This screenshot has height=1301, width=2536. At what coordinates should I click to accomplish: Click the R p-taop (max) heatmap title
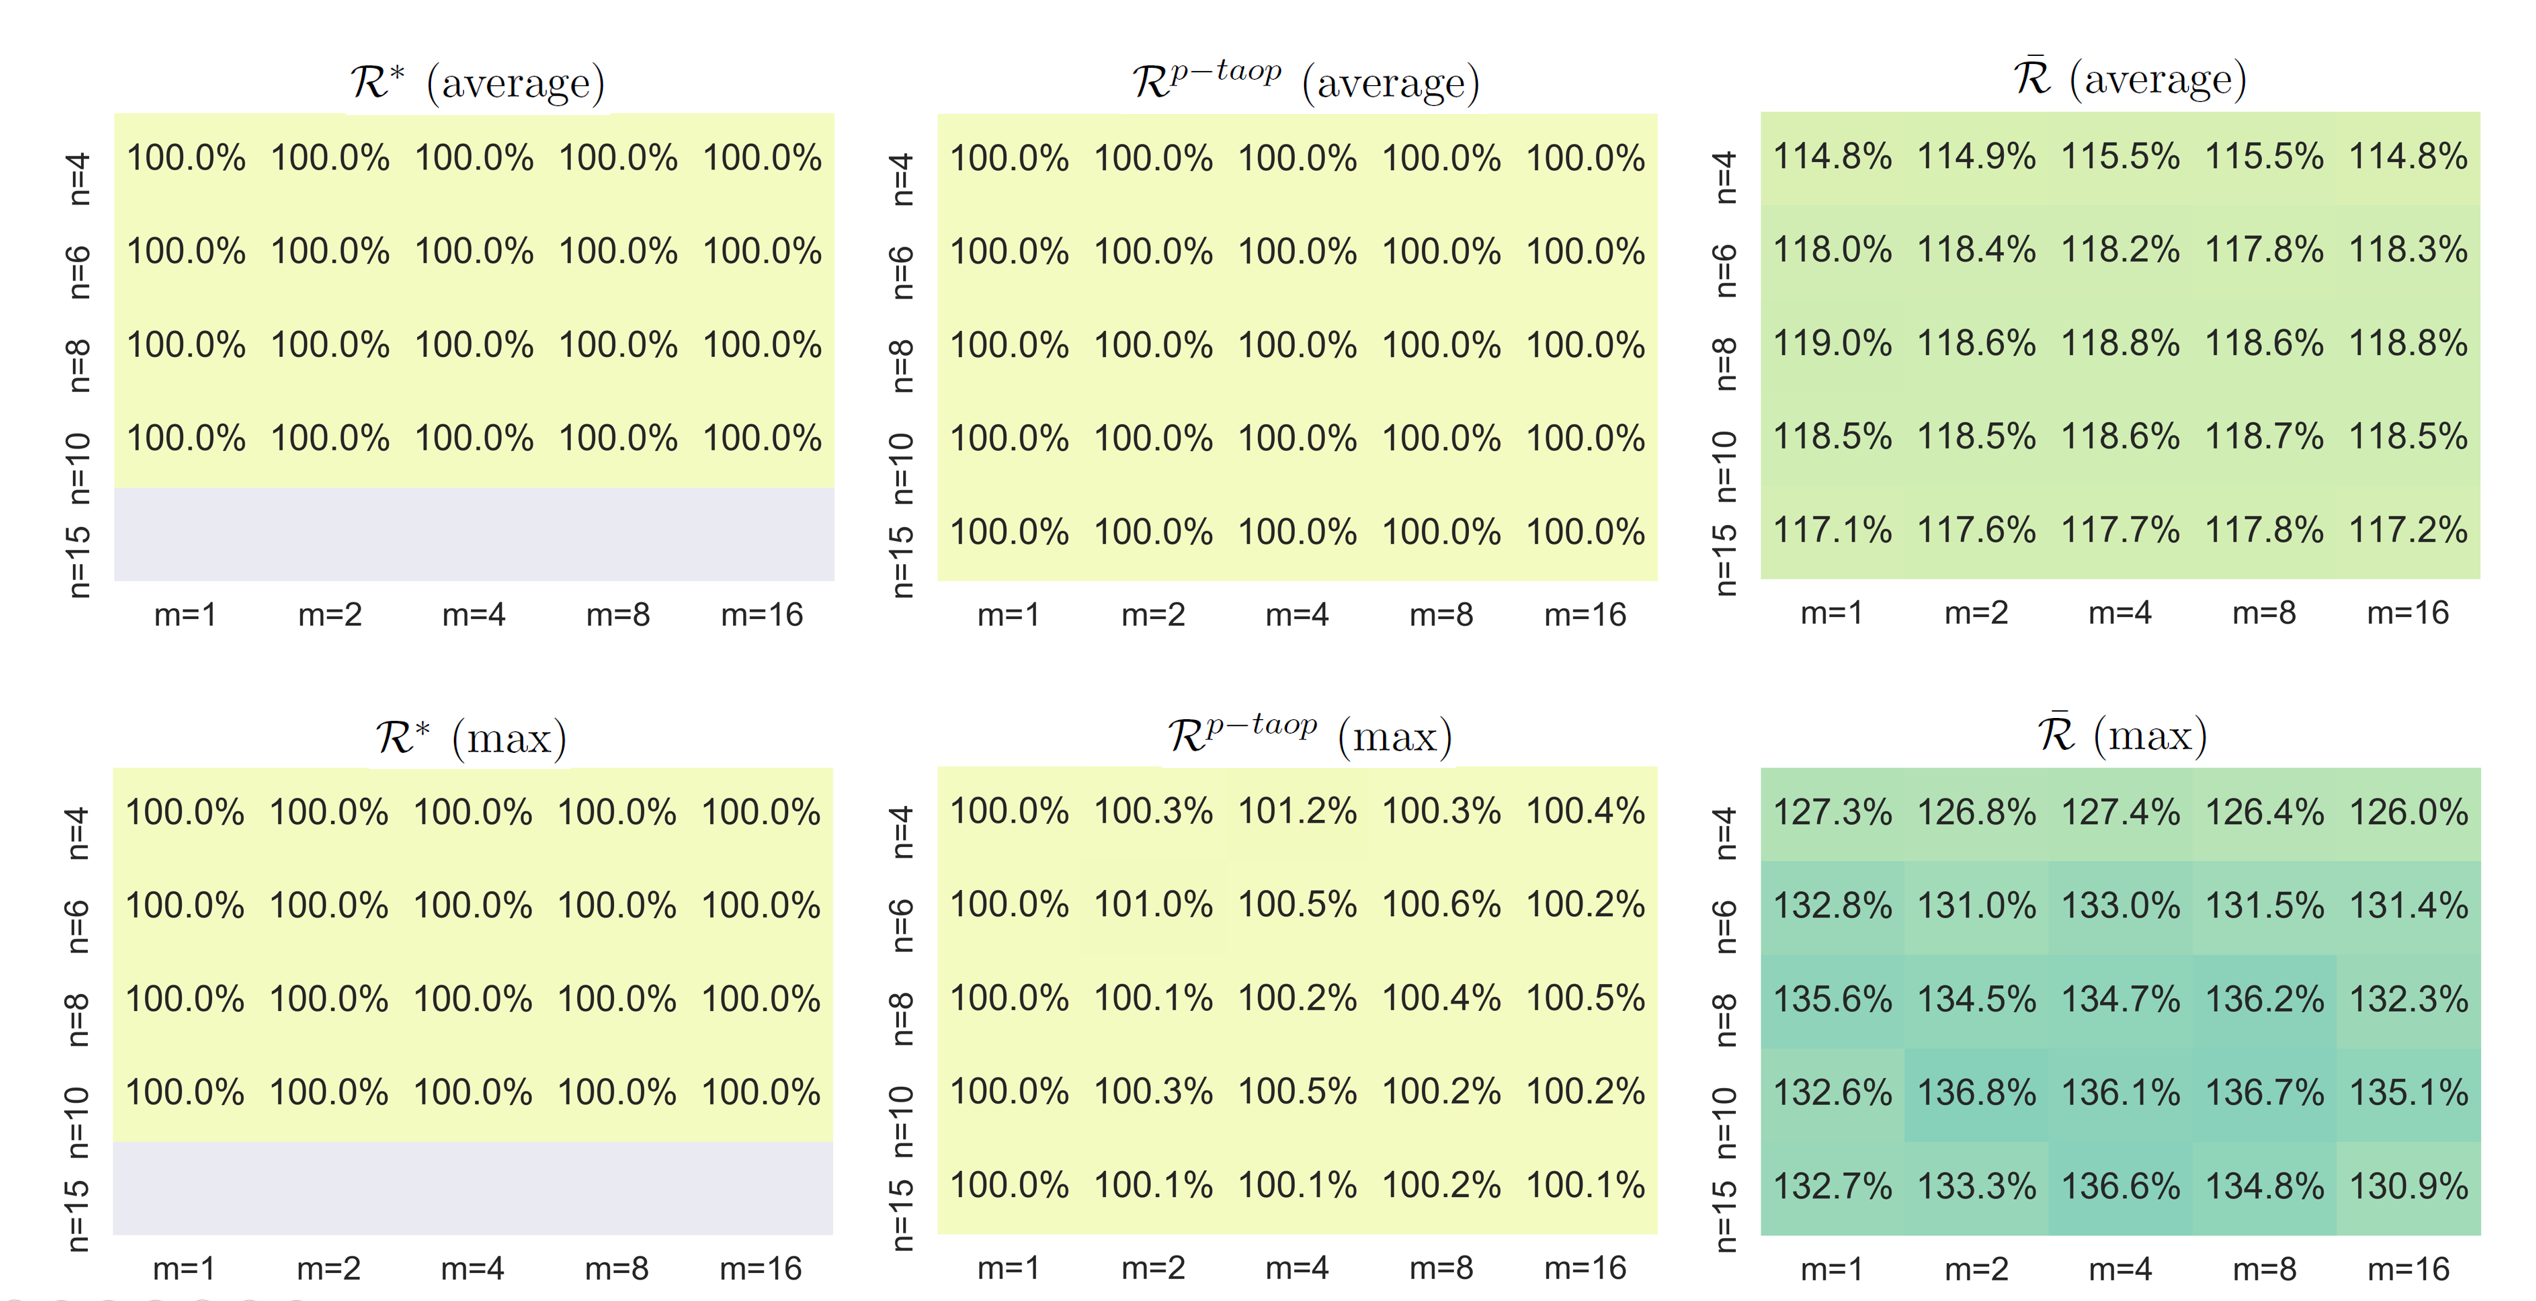click(1309, 736)
